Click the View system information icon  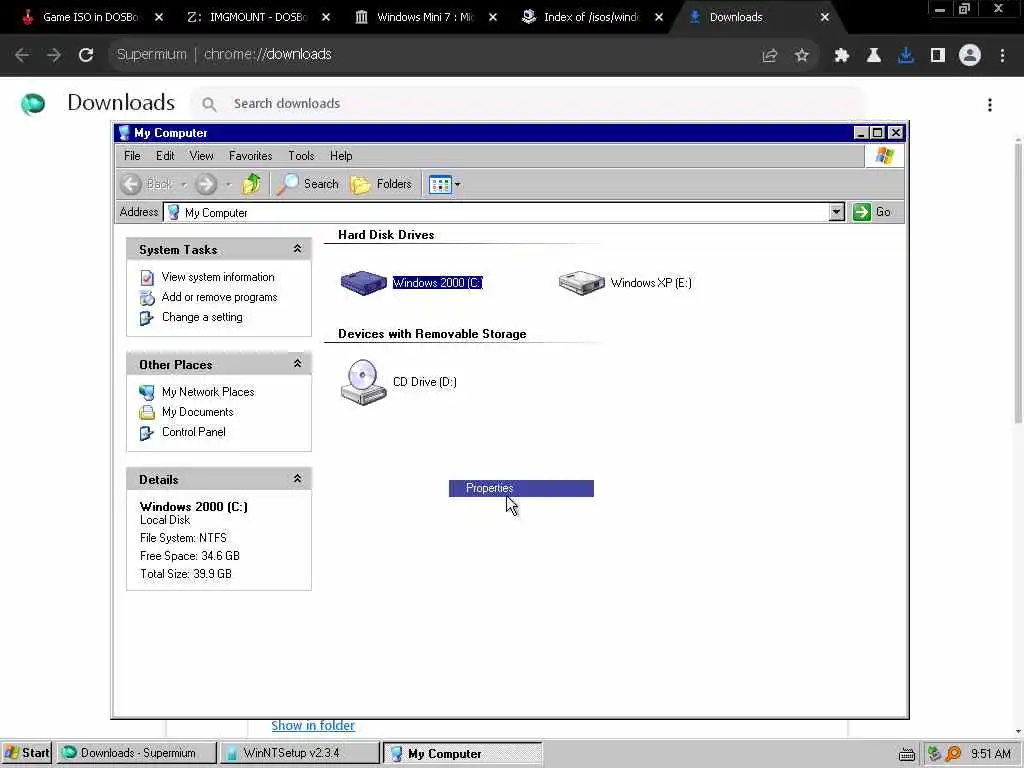coord(147,278)
